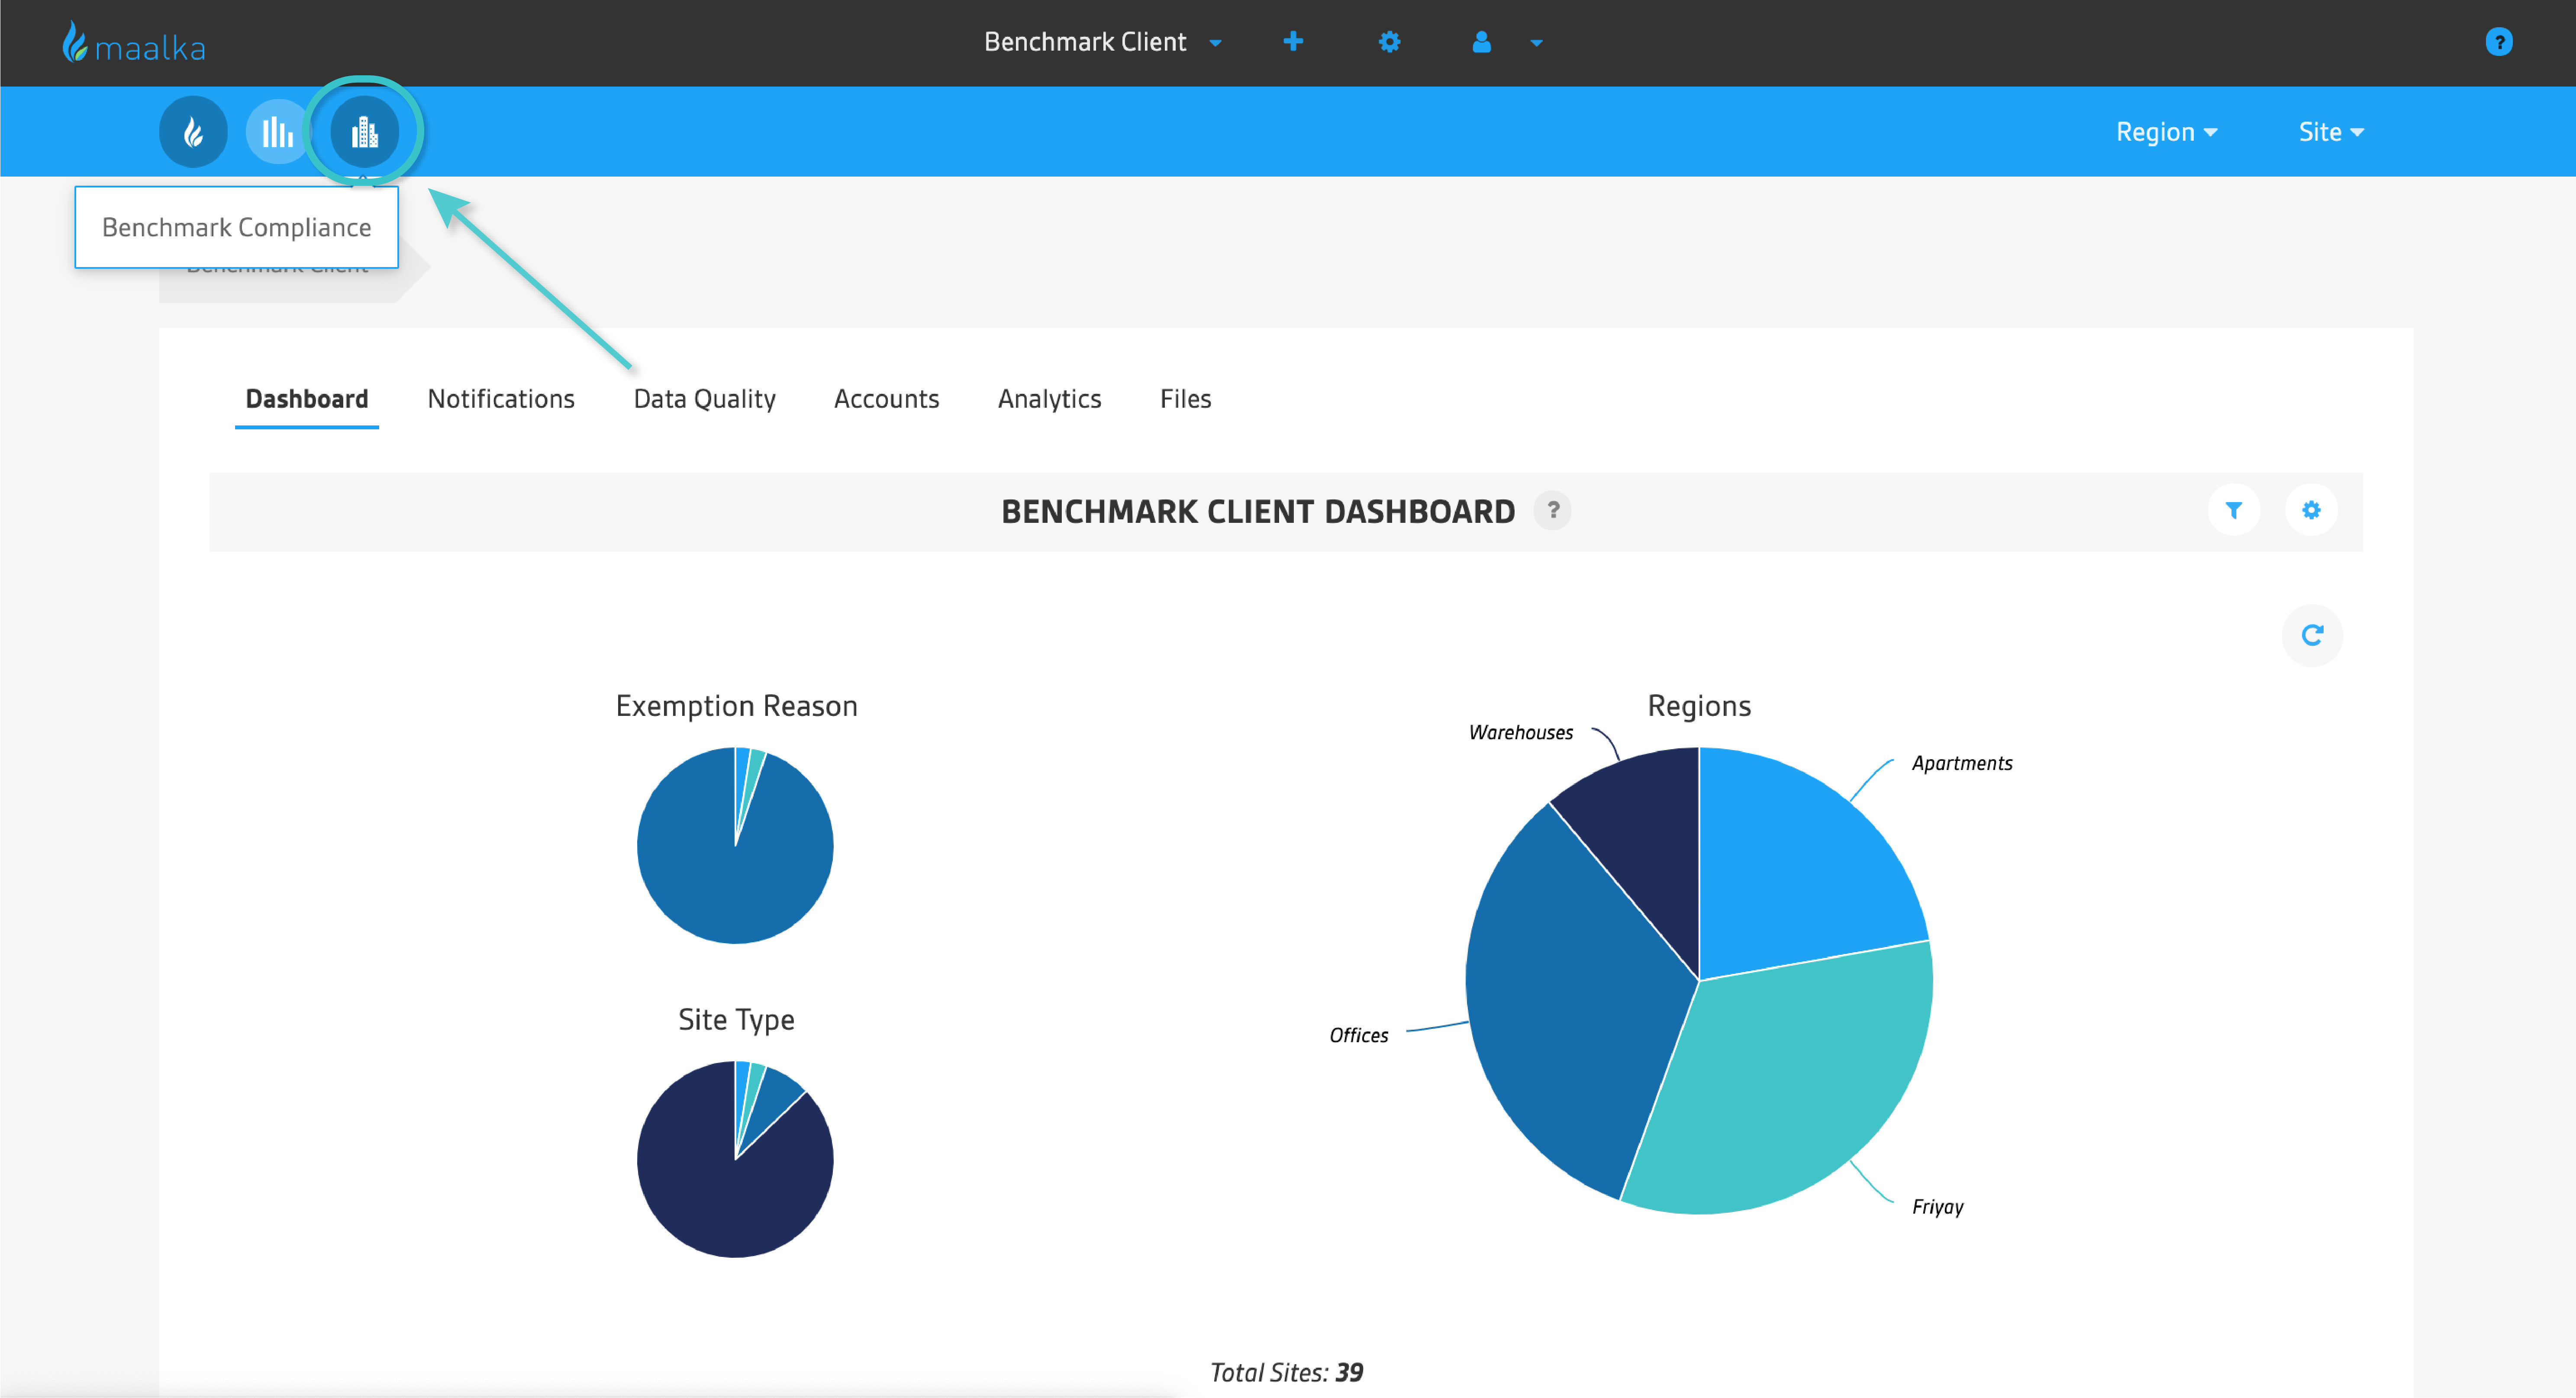Click the dashboard title help icon
The width and height of the screenshot is (2576, 1398).
1553,511
